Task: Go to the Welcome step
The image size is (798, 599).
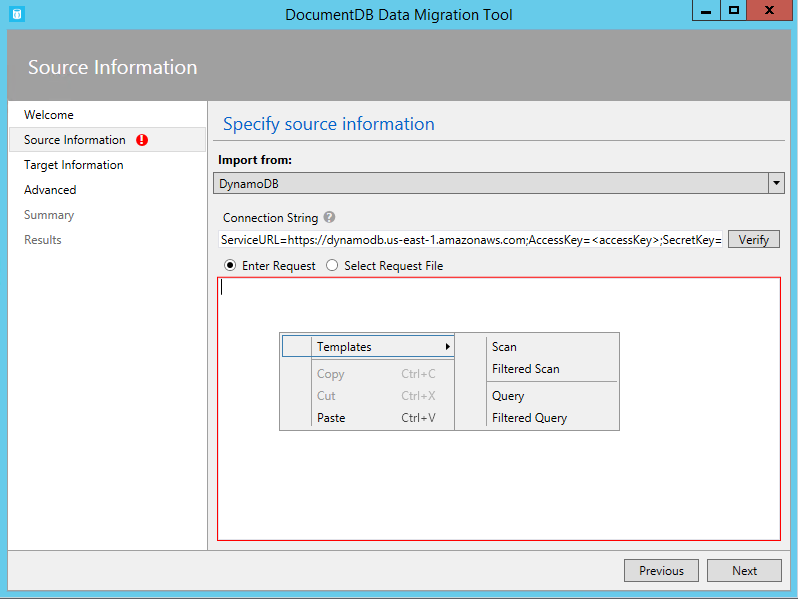Action: pos(49,115)
